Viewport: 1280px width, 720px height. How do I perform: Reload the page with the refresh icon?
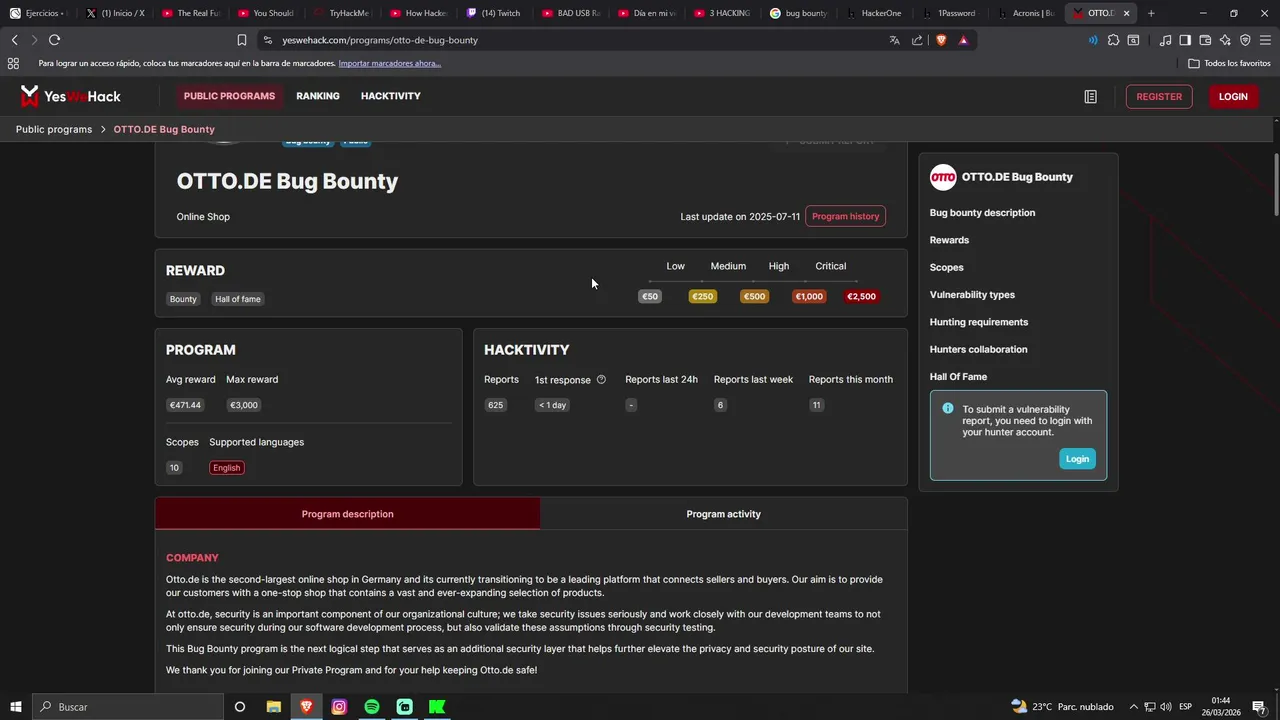point(54,40)
